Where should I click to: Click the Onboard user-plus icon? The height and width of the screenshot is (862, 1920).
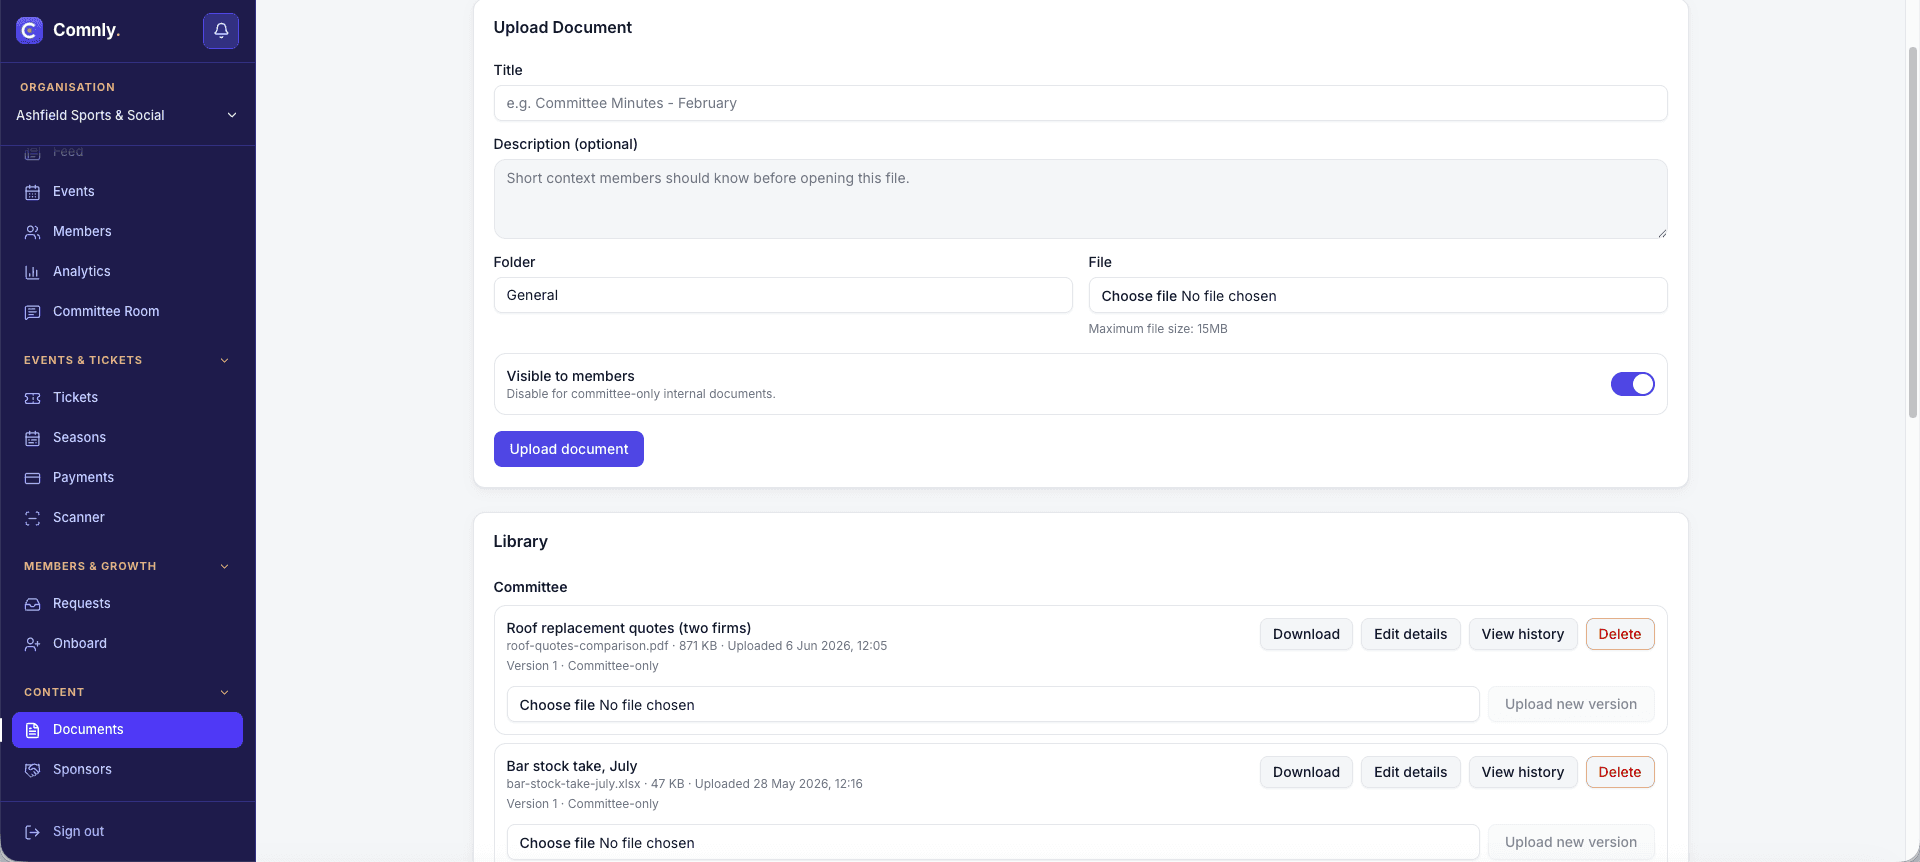(32, 644)
